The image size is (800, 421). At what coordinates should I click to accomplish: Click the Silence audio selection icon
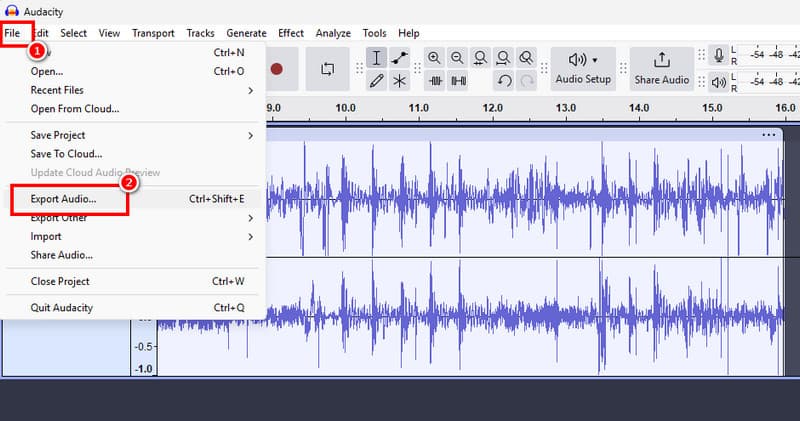tap(458, 81)
